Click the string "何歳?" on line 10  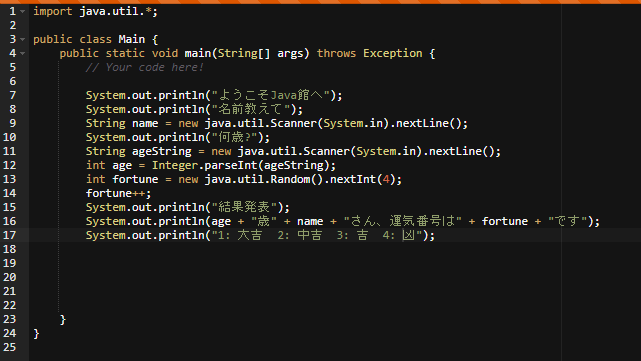click(234, 137)
